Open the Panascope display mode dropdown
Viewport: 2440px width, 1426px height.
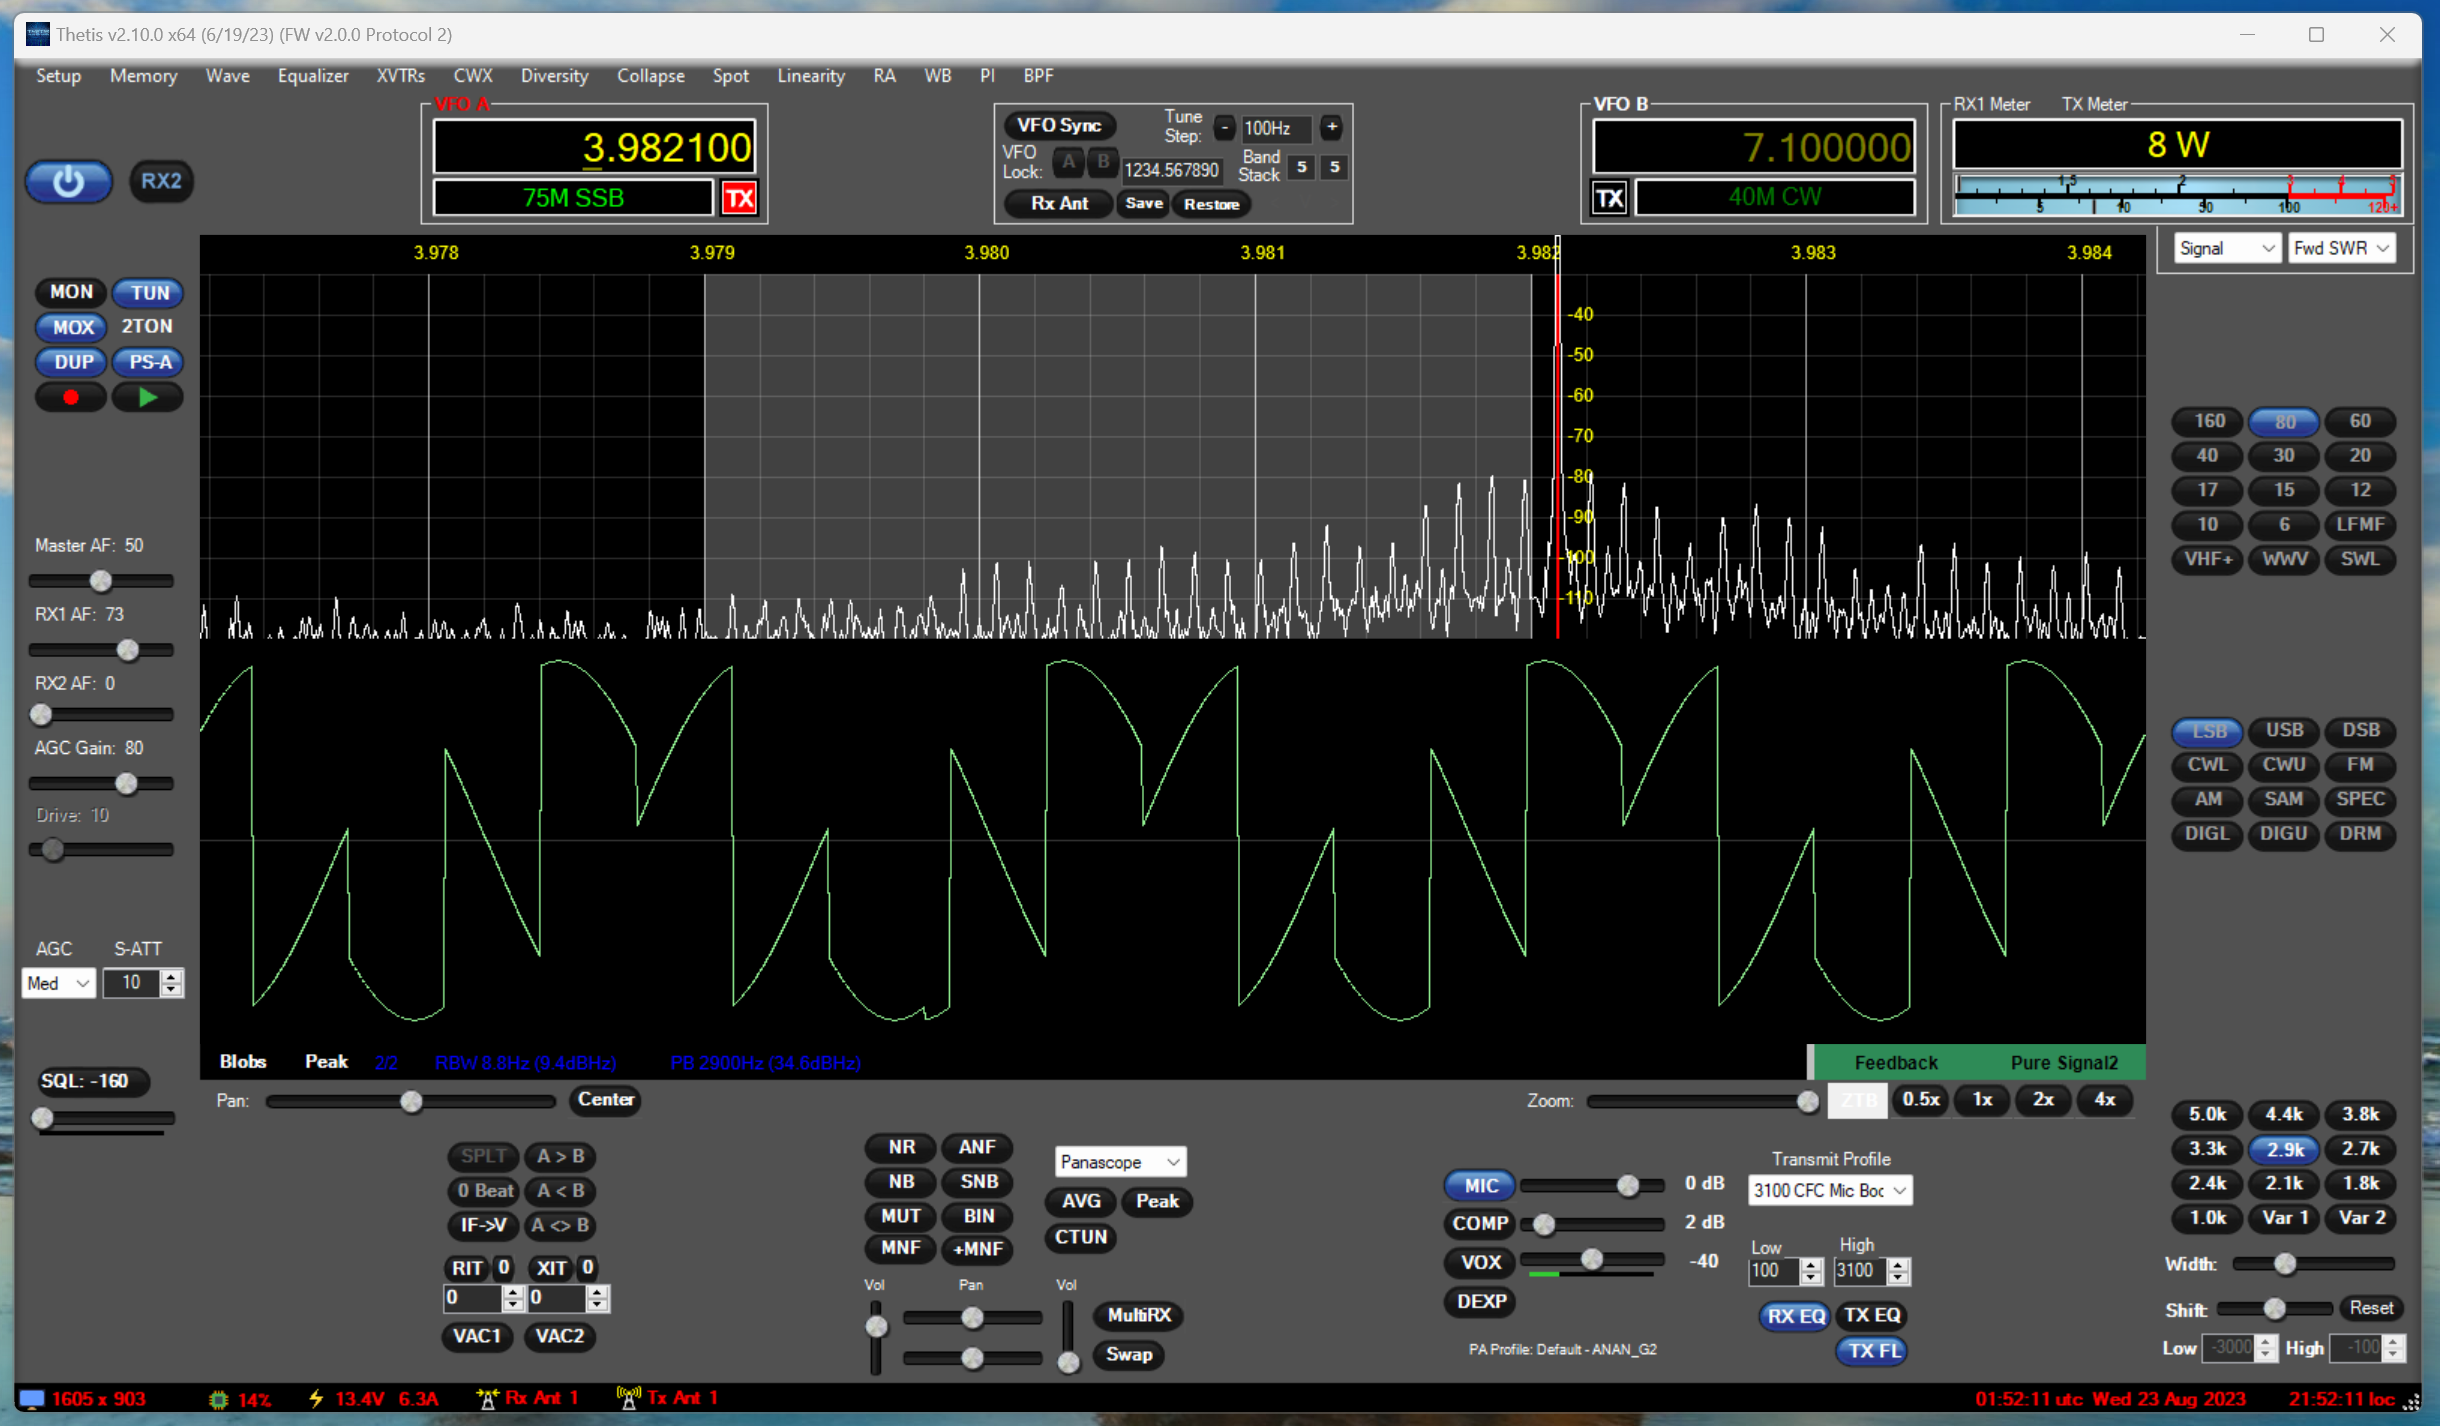[x=1120, y=1162]
